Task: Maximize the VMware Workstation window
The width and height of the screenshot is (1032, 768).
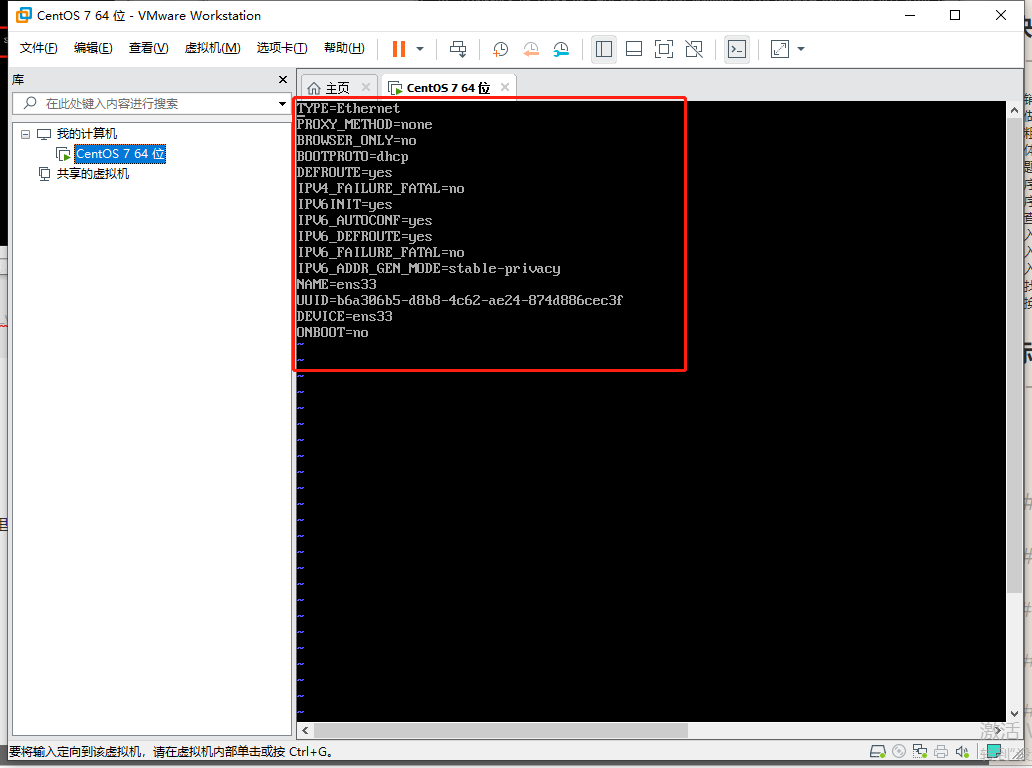Action: pyautogui.click(x=955, y=15)
